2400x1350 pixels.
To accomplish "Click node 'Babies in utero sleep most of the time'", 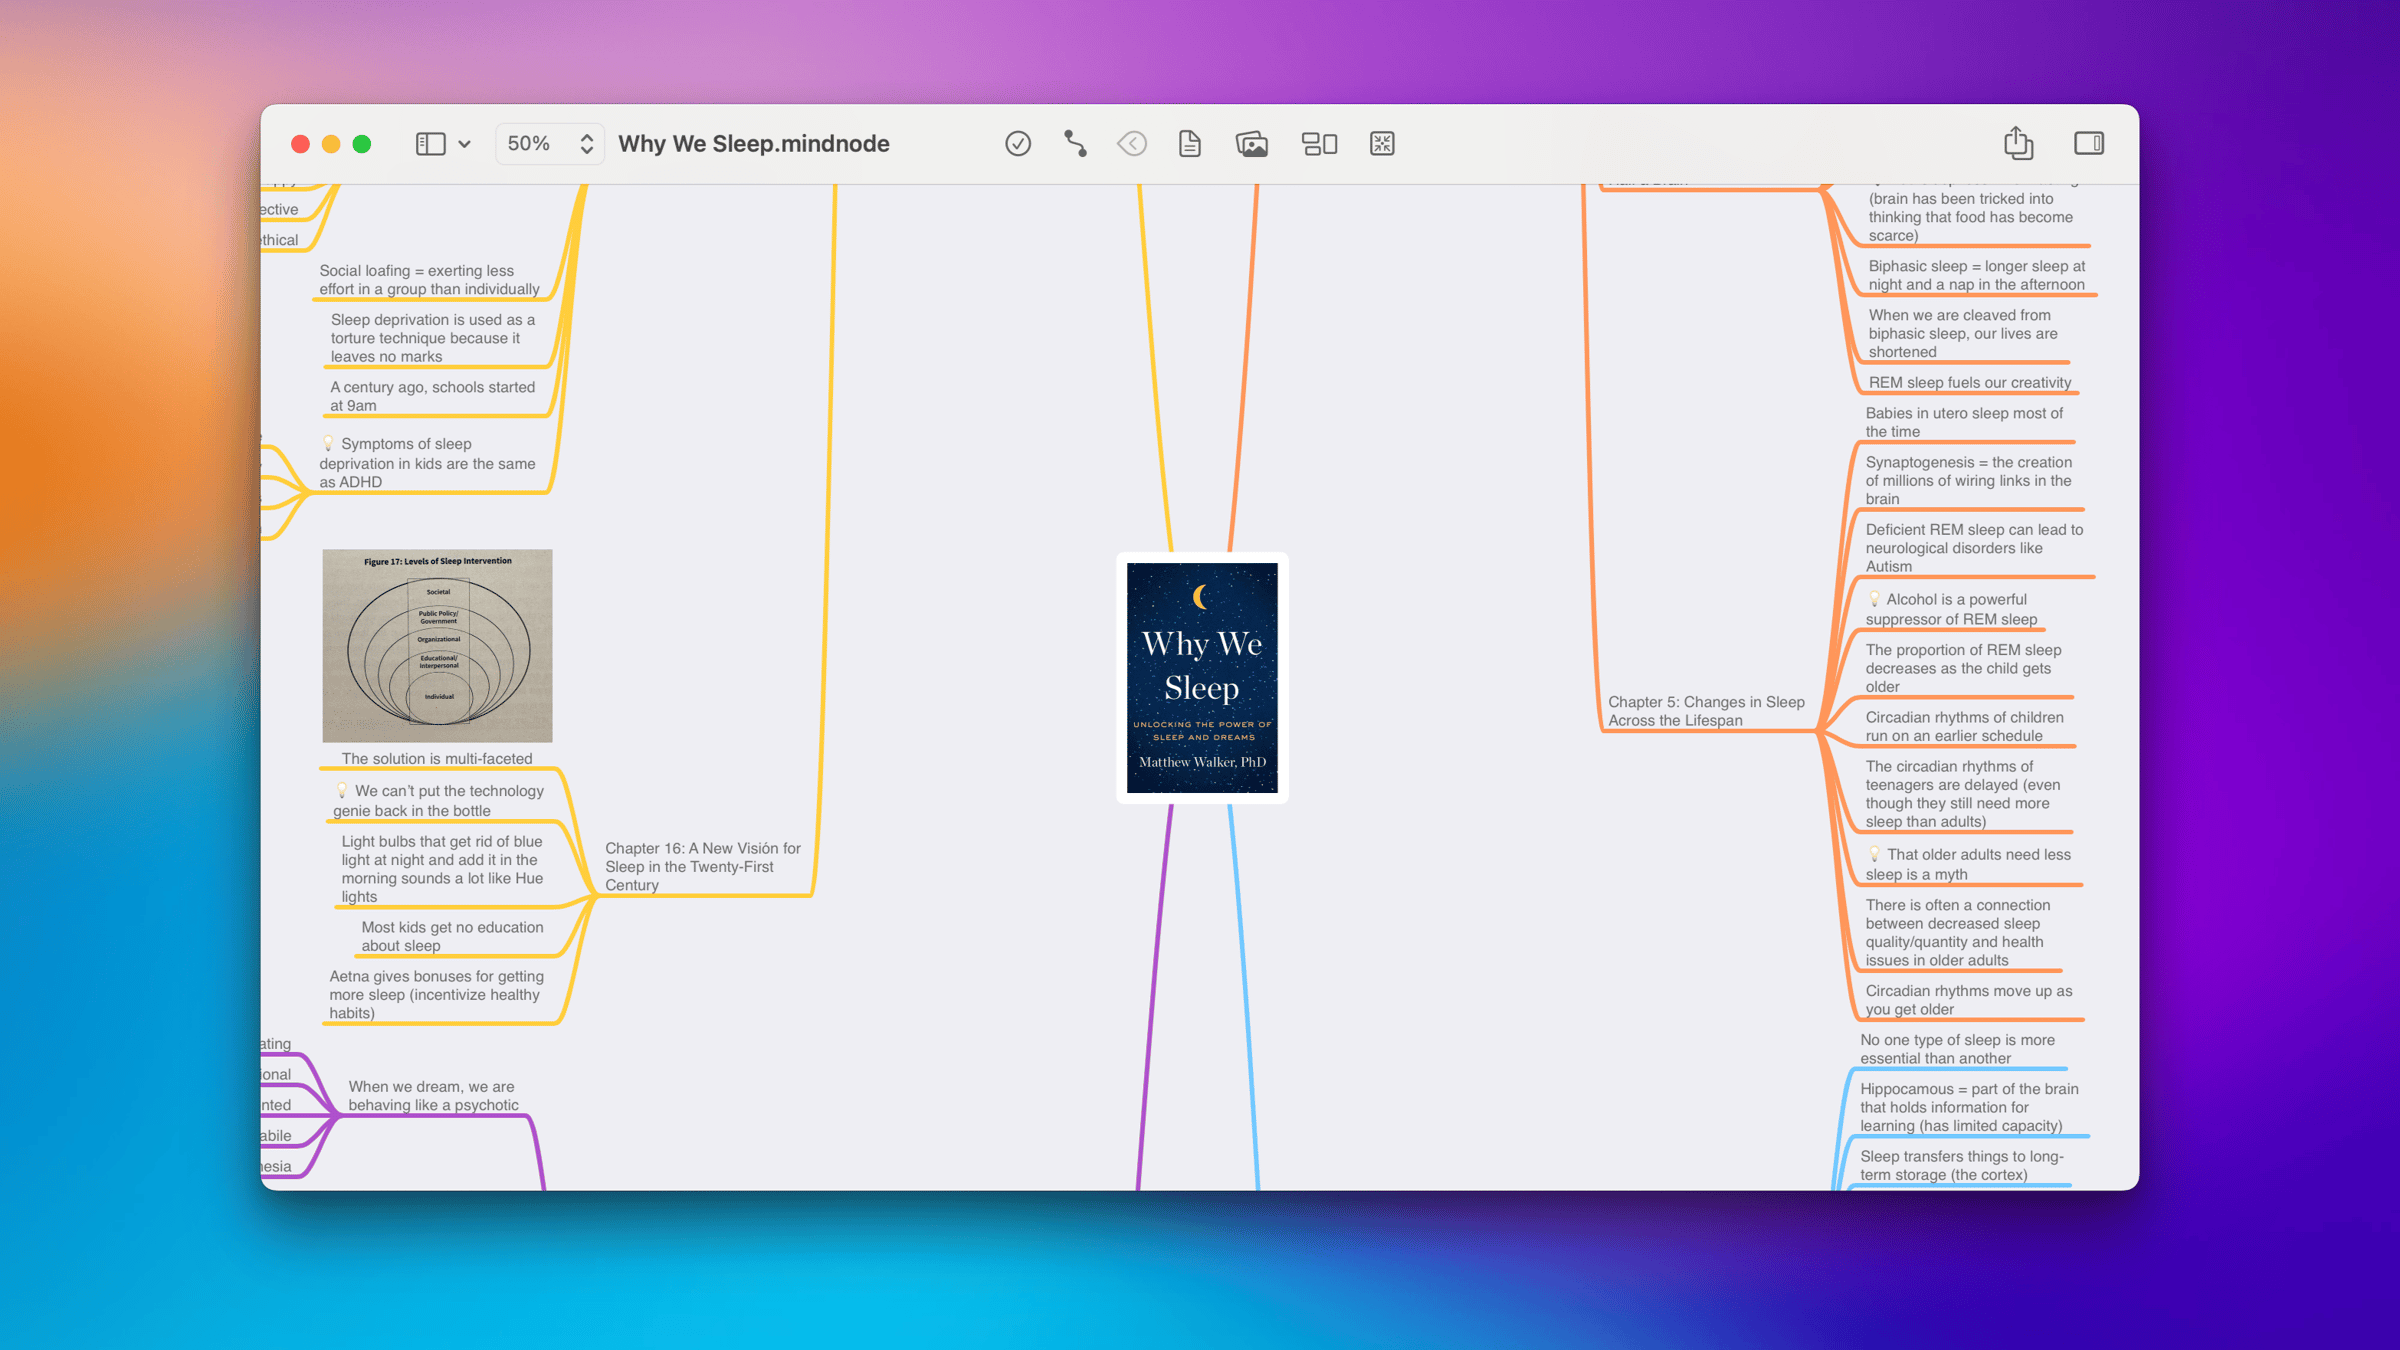I will (1964, 422).
